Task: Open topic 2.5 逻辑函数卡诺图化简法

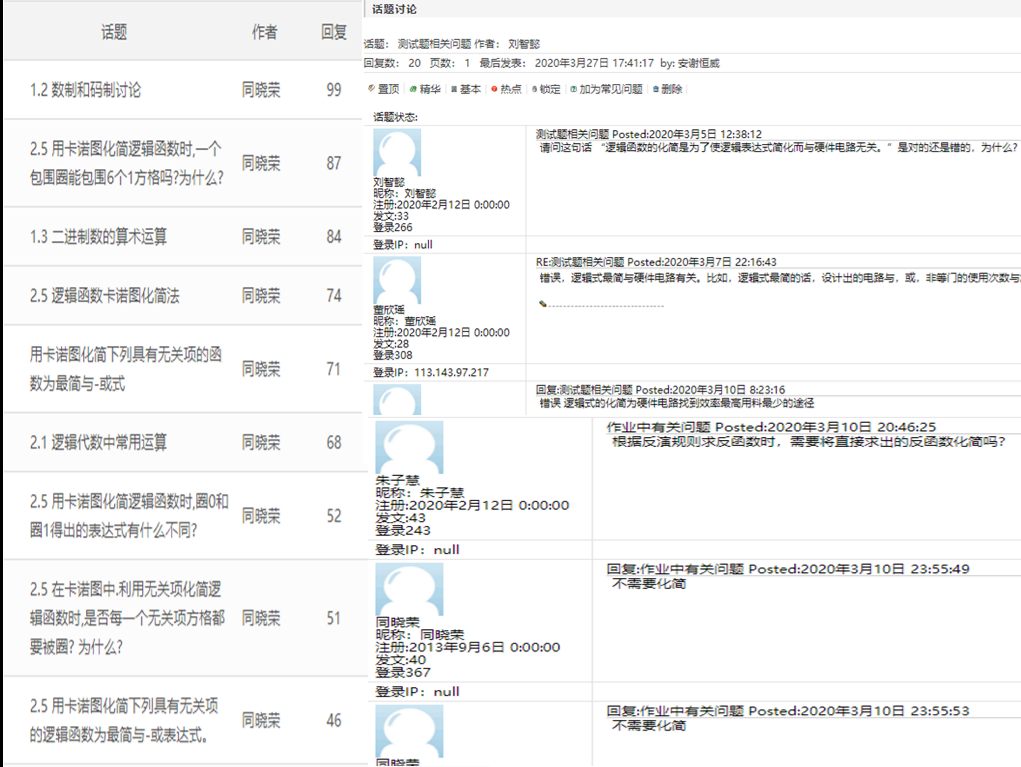Action: [x=105, y=296]
